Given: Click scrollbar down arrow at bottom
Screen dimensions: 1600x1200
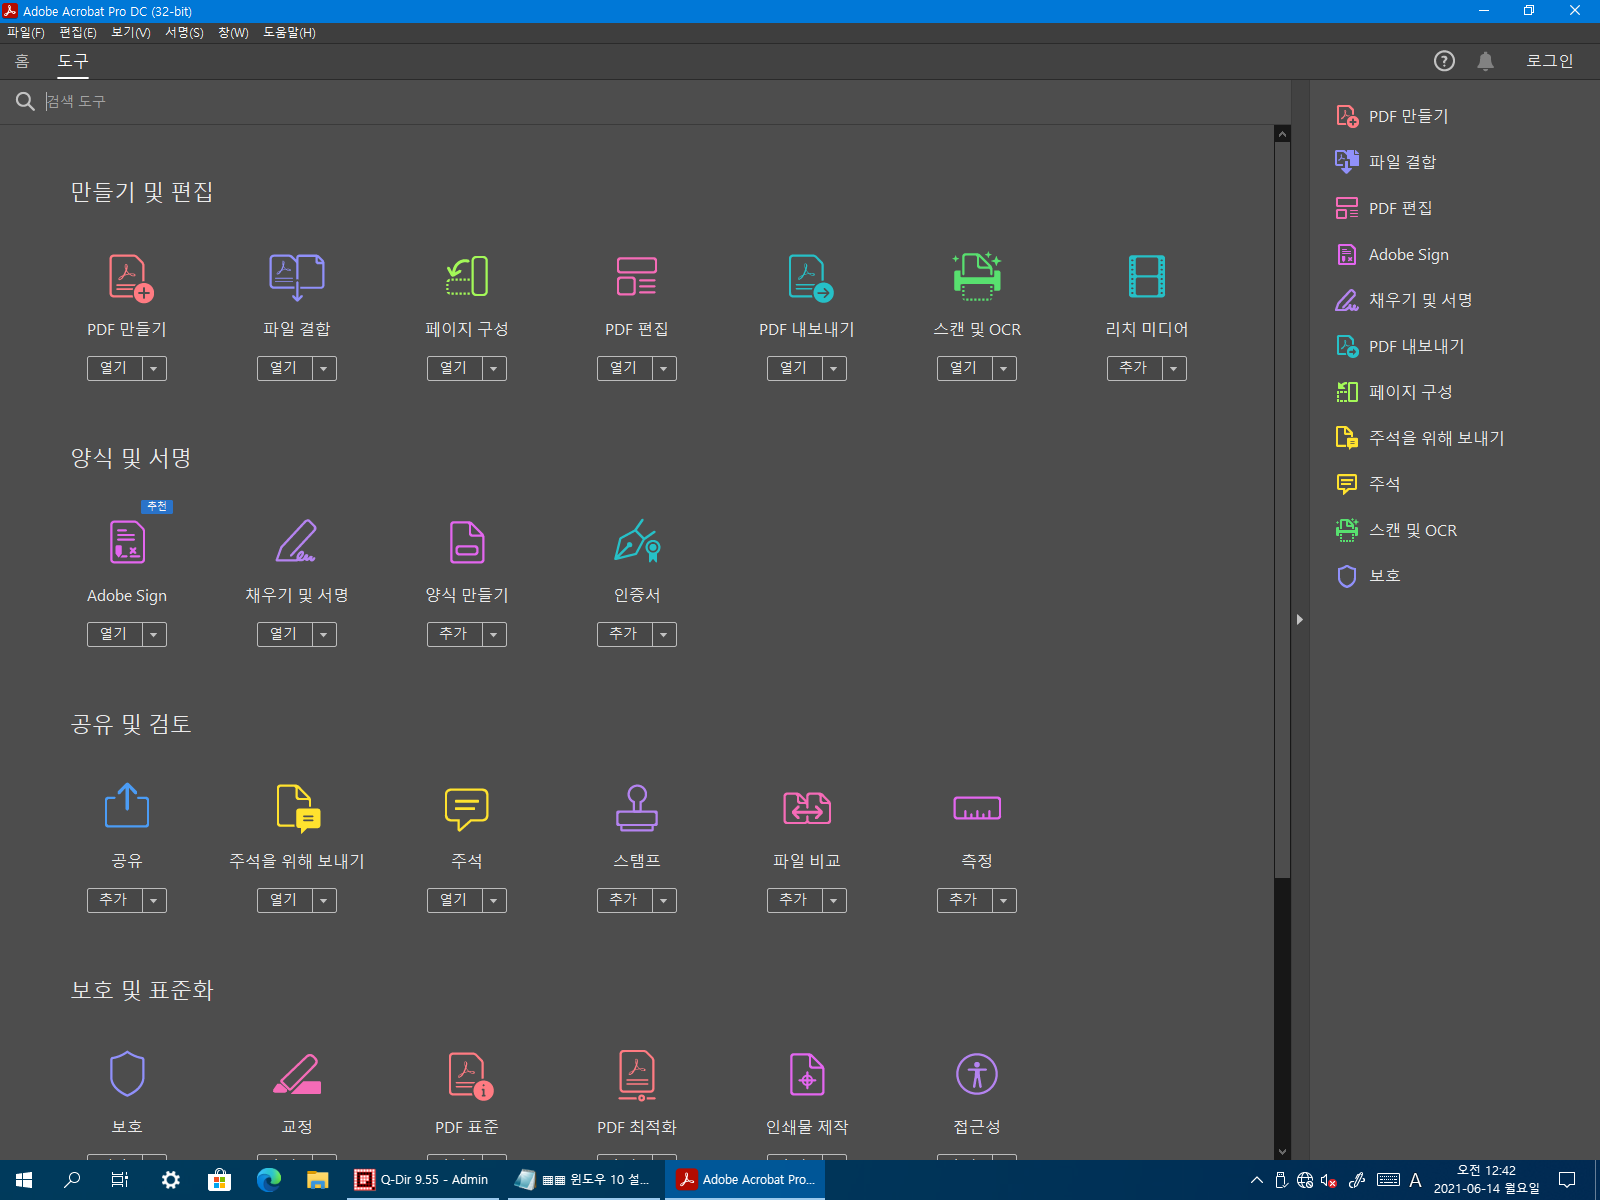Looking at the screenshot, I should coord(1282,1152).
